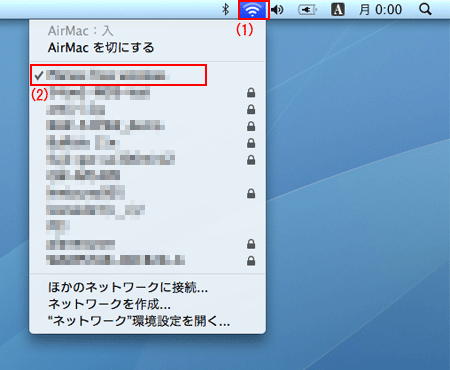Click the volume speaker icon
This screenshot has width=450, height=370.
coord(277,10)
